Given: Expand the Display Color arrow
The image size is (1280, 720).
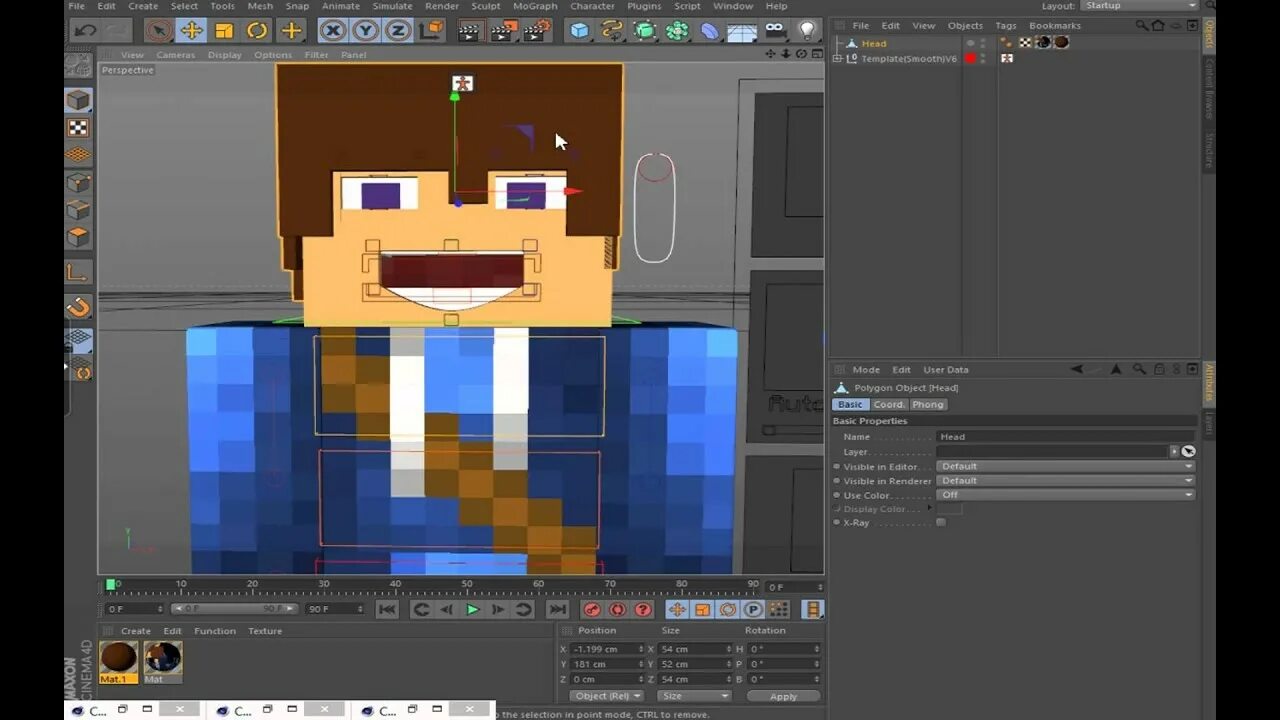Looking at the screenshot, I should (x=929, y=509).
